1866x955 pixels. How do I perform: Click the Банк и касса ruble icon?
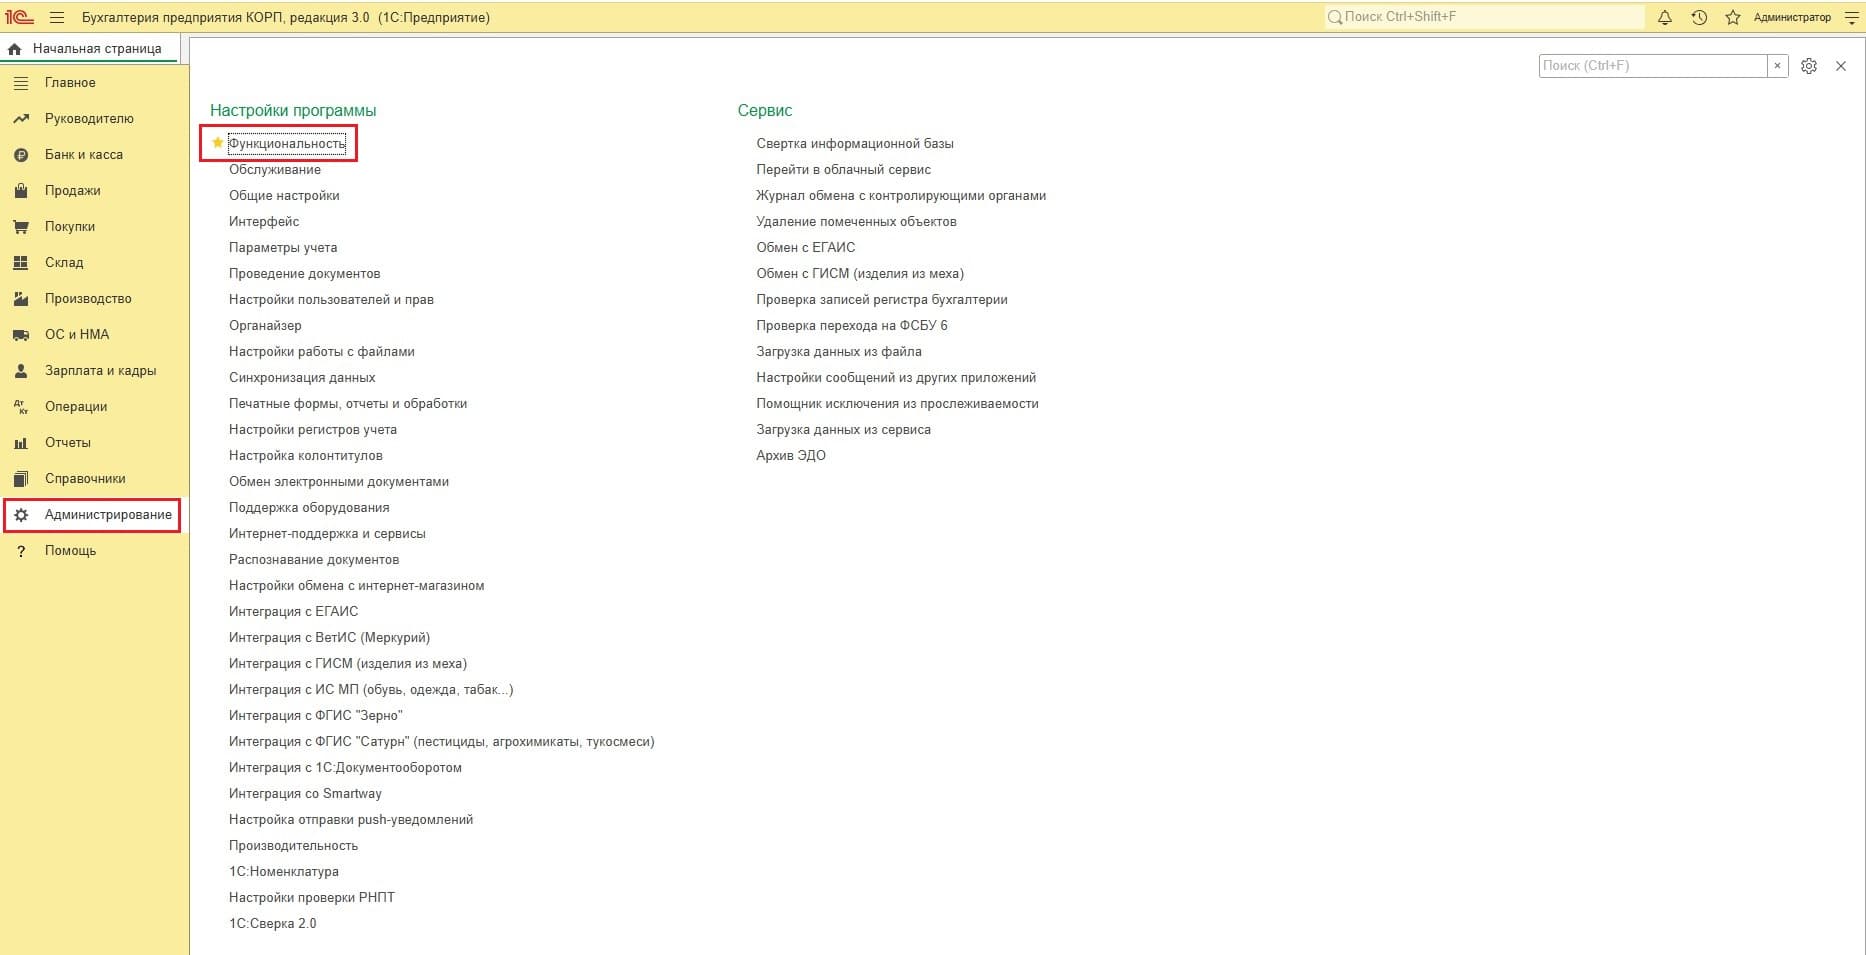point(21,155)
